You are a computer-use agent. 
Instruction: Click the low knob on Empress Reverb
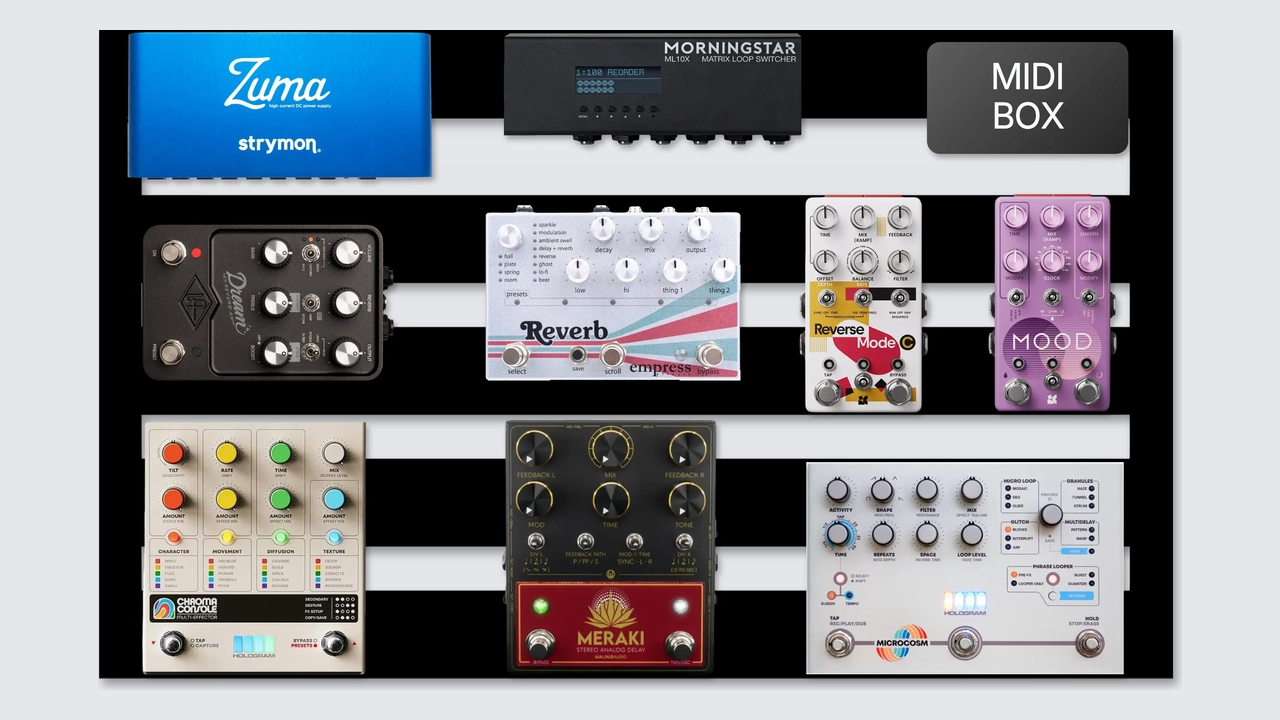tap(578, 269)
